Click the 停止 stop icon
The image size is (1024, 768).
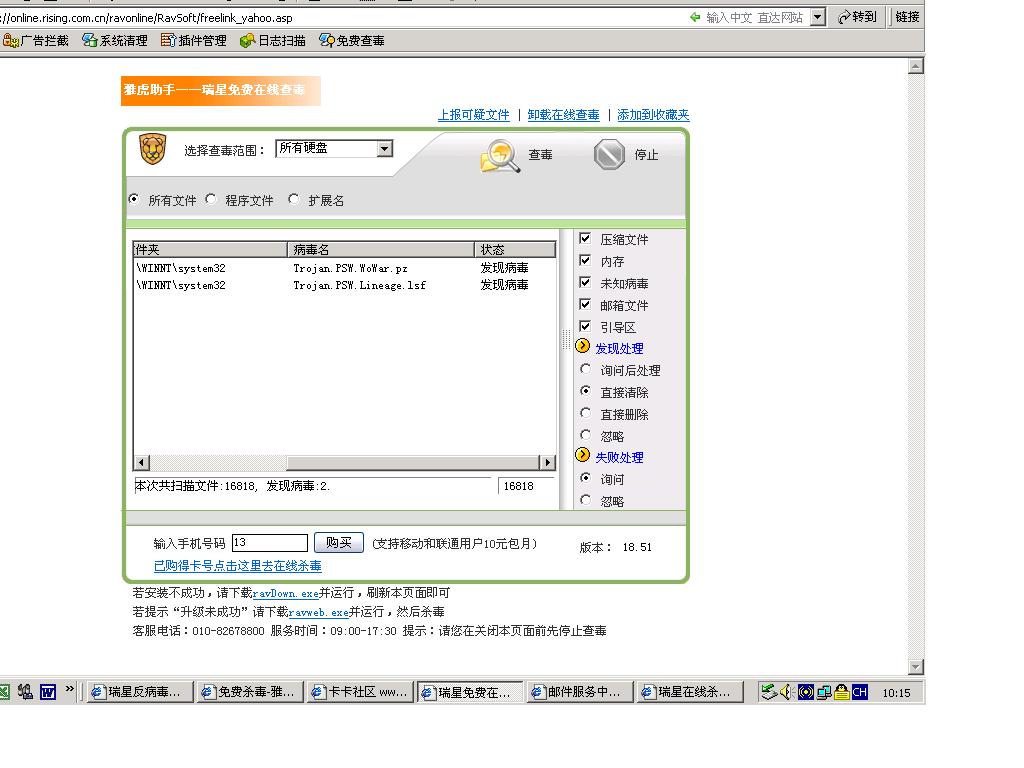[x=609, y=155]
